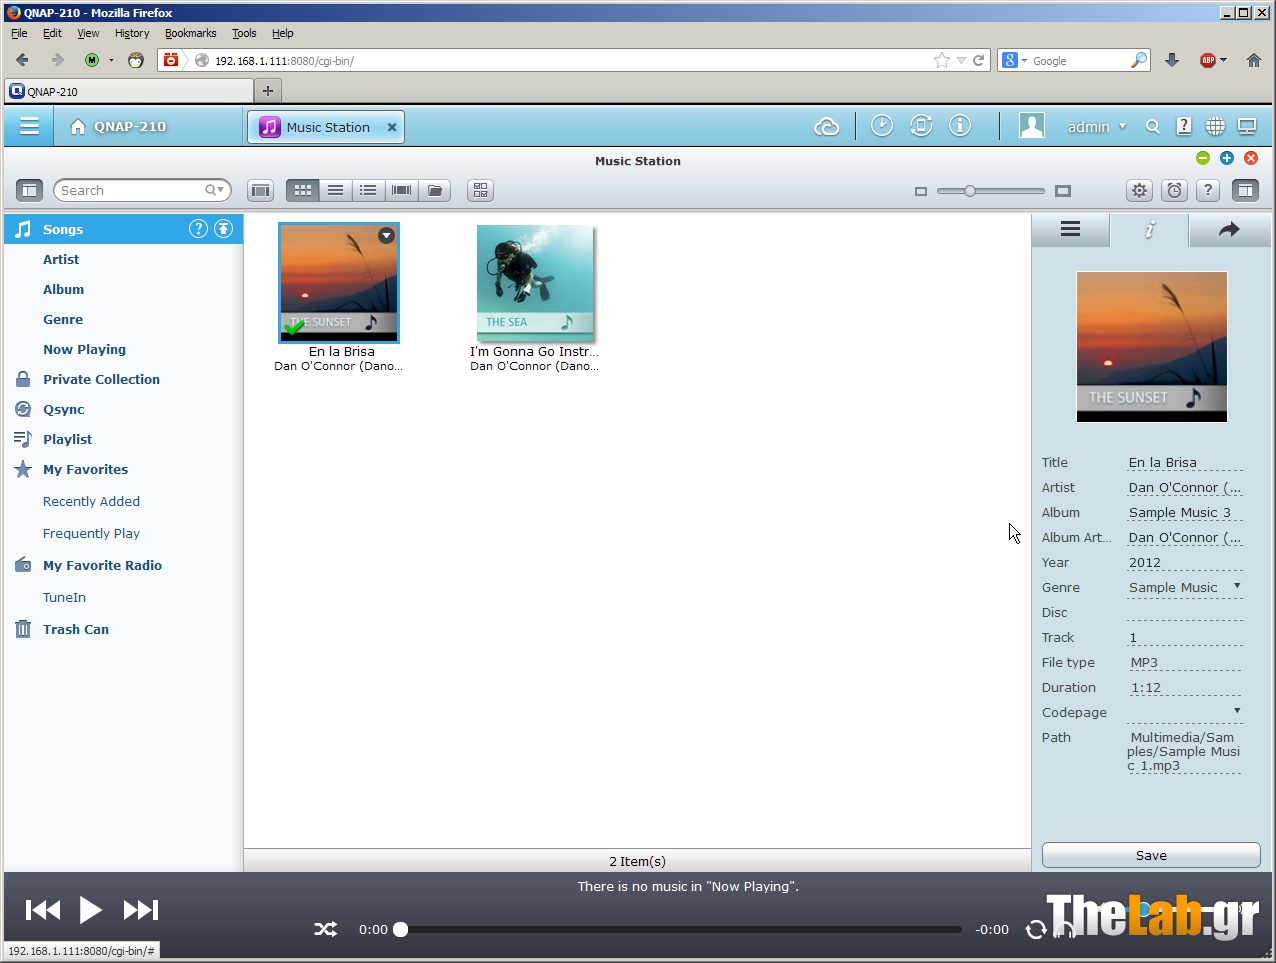
Task: Open desktop preferences monitor icon
Action: [x=1247, y=126]
